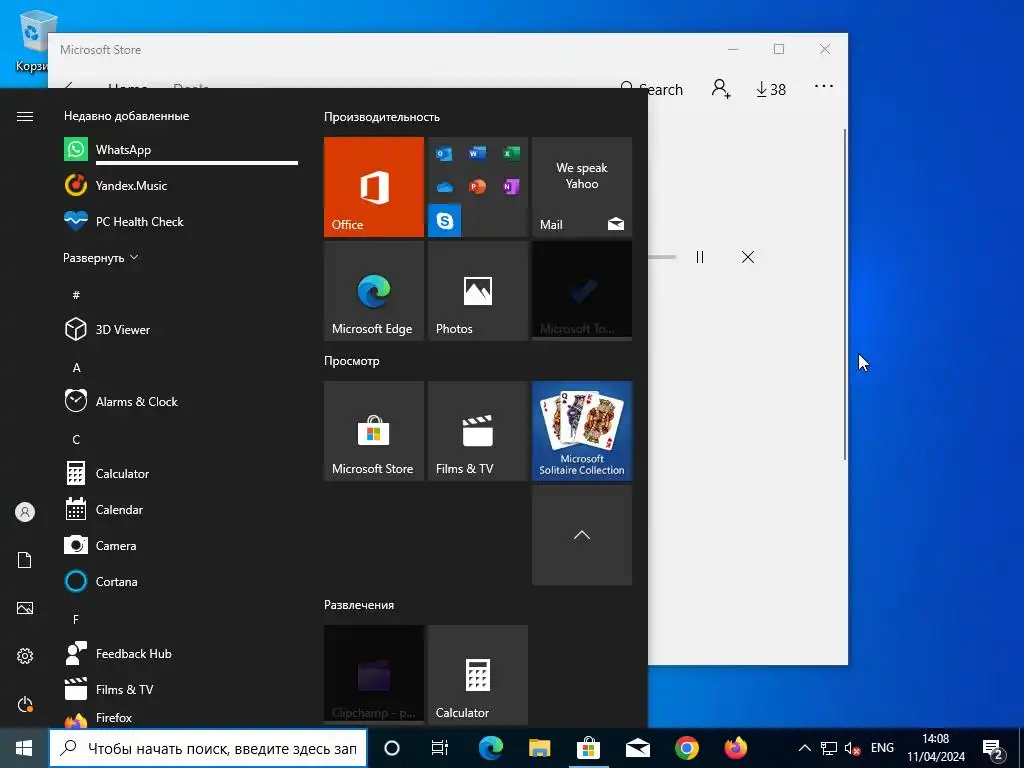
Task: Open Alarms & Clock app
Action: pos(181,402)
